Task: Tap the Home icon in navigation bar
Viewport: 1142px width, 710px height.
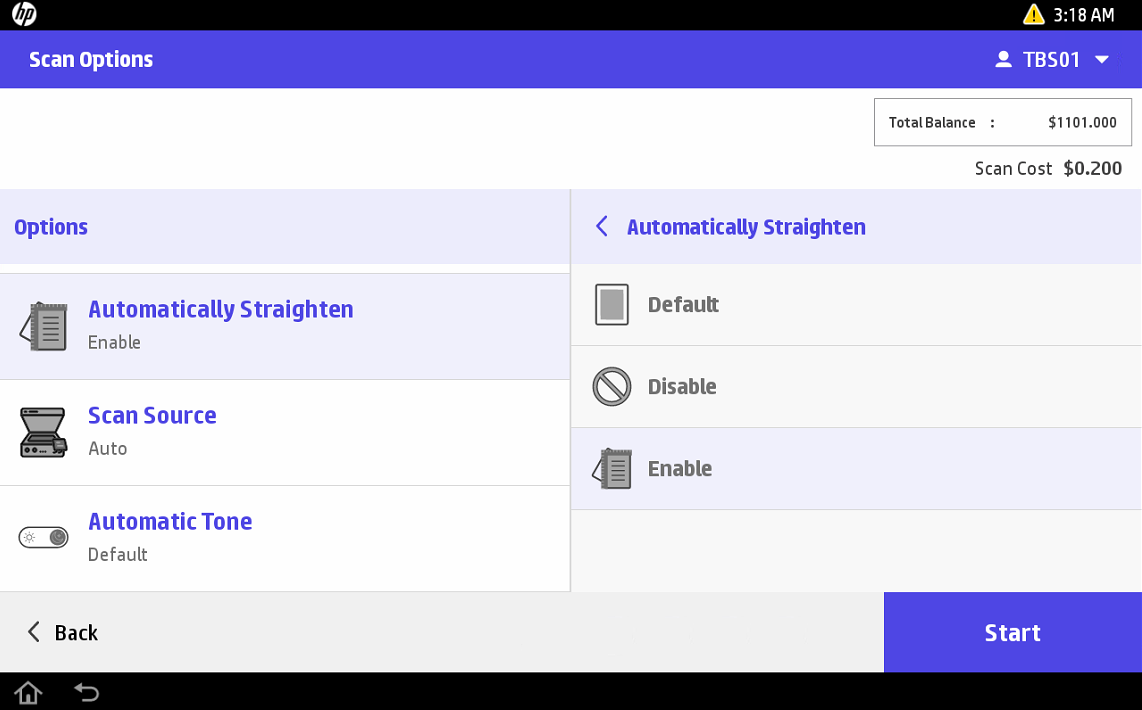Action: (x=28, y=692)
